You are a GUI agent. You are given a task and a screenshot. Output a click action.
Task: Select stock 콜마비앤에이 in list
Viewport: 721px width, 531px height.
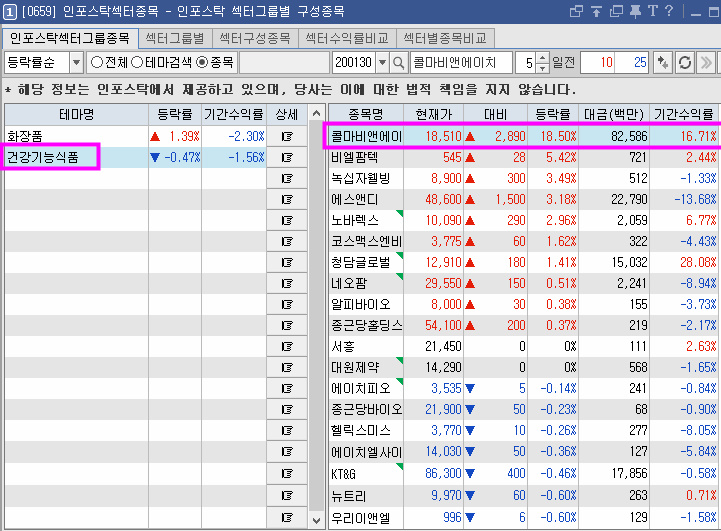click(523, 136)
